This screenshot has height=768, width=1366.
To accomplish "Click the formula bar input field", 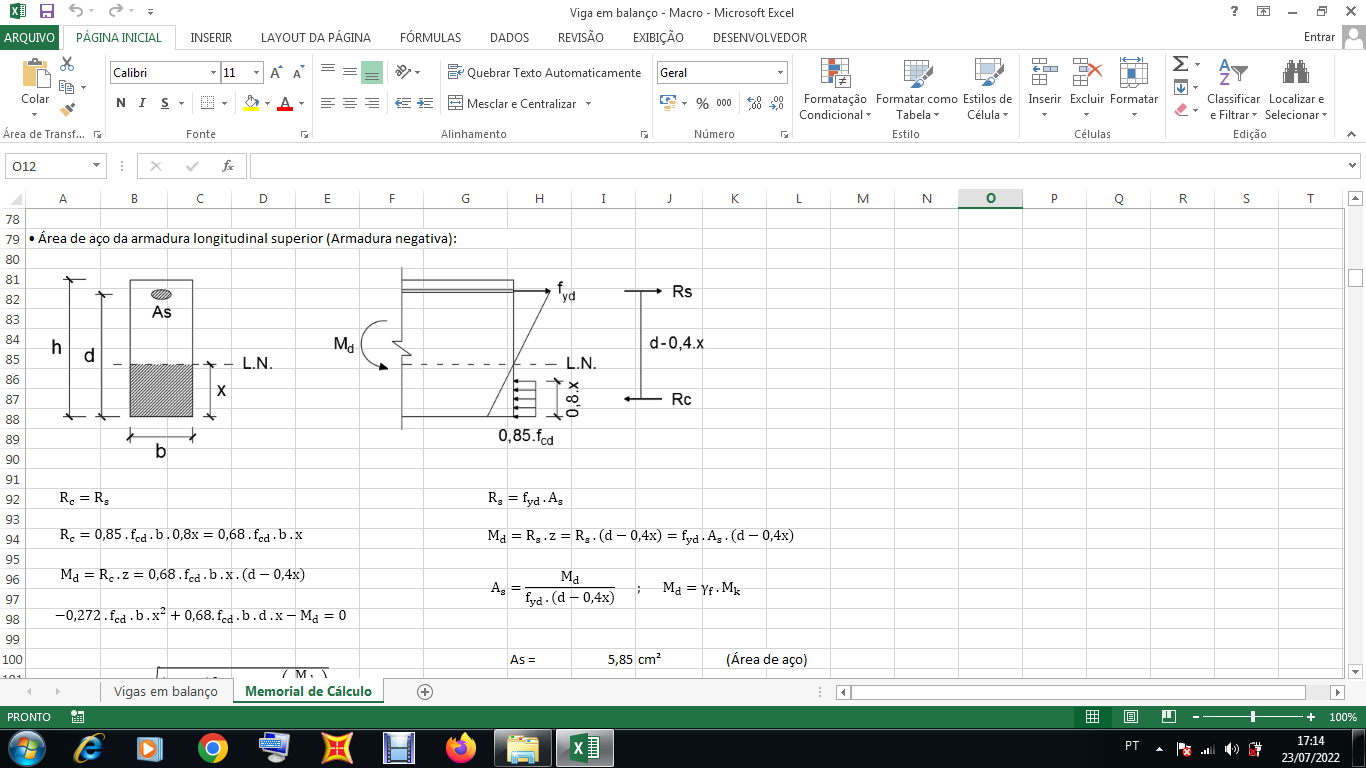I will point(798,166).
